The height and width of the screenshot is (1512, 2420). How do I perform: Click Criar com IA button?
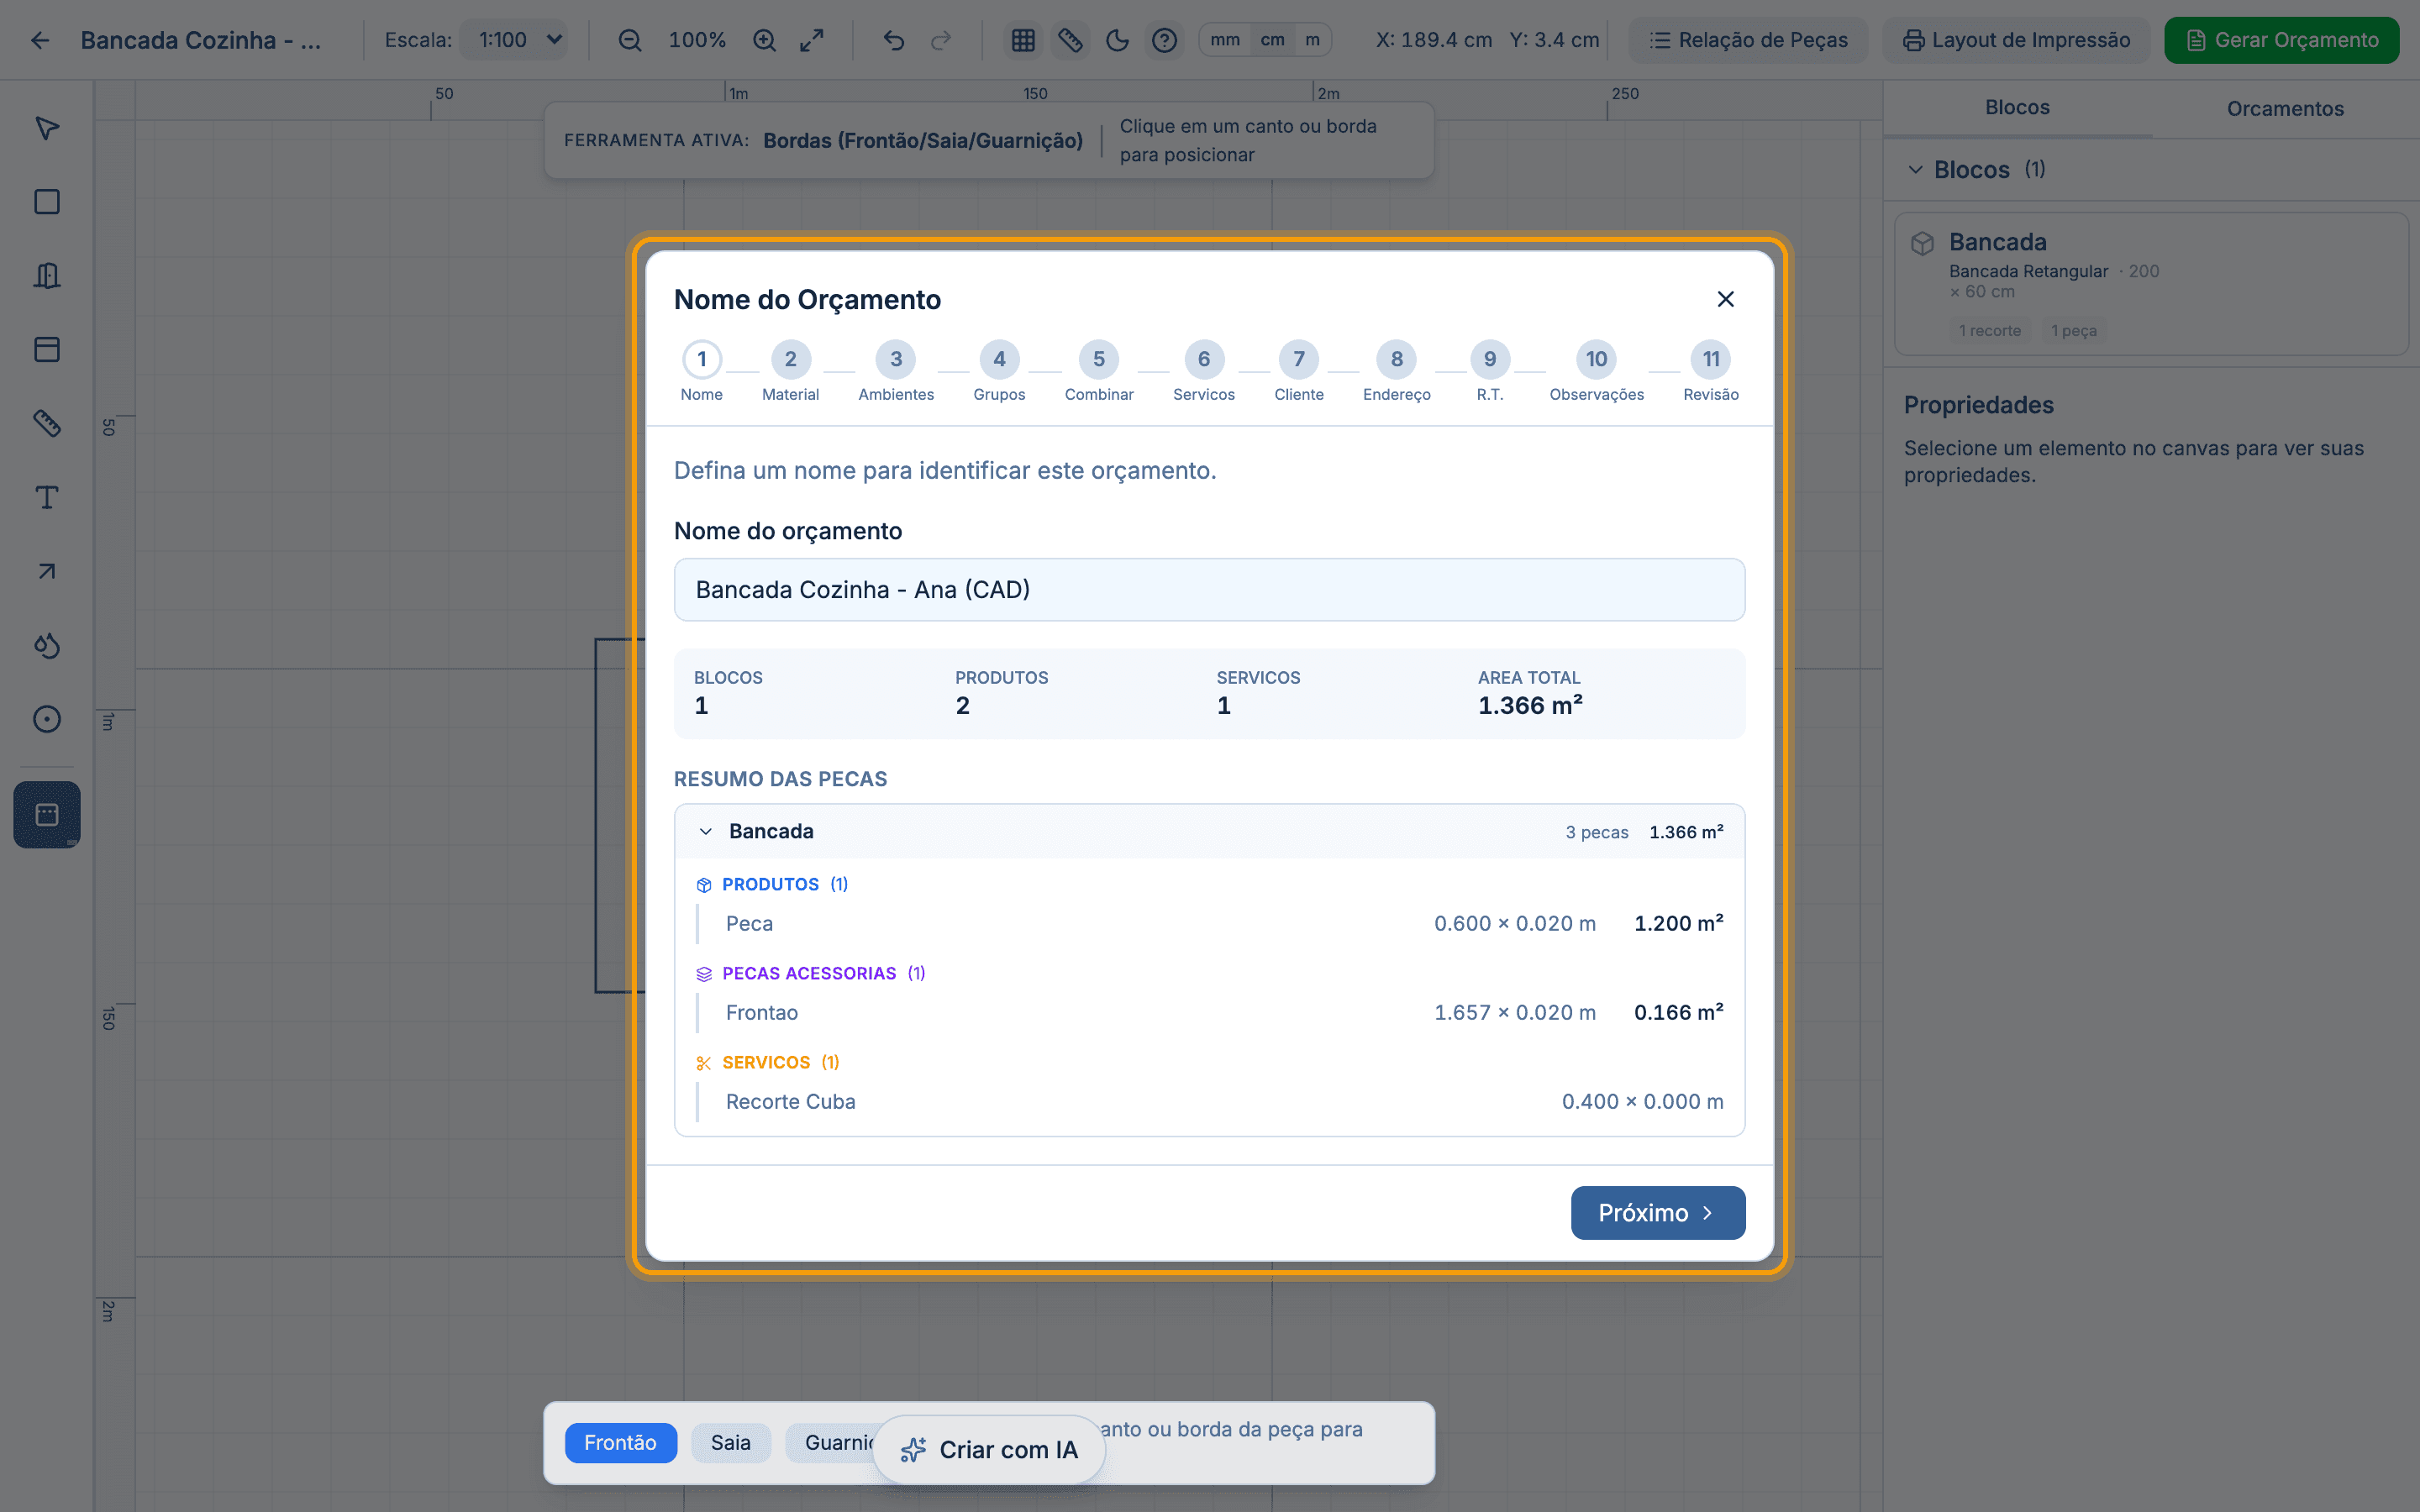[x=989, y=1450]
